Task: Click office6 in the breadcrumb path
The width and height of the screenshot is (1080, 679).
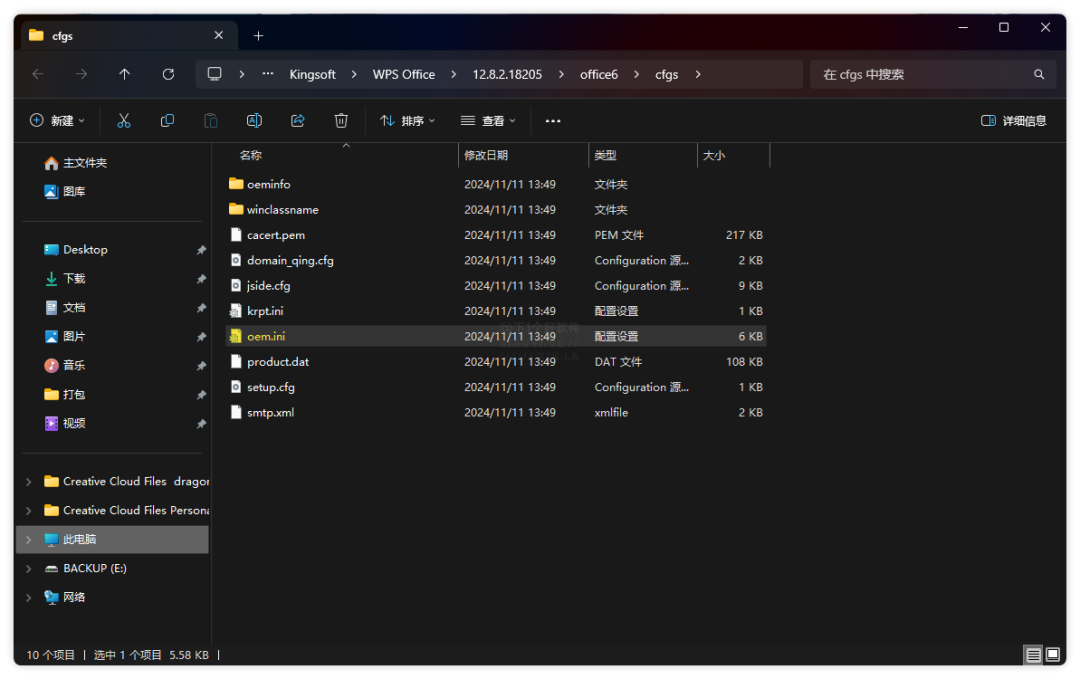Action: [x=599, y=74]
